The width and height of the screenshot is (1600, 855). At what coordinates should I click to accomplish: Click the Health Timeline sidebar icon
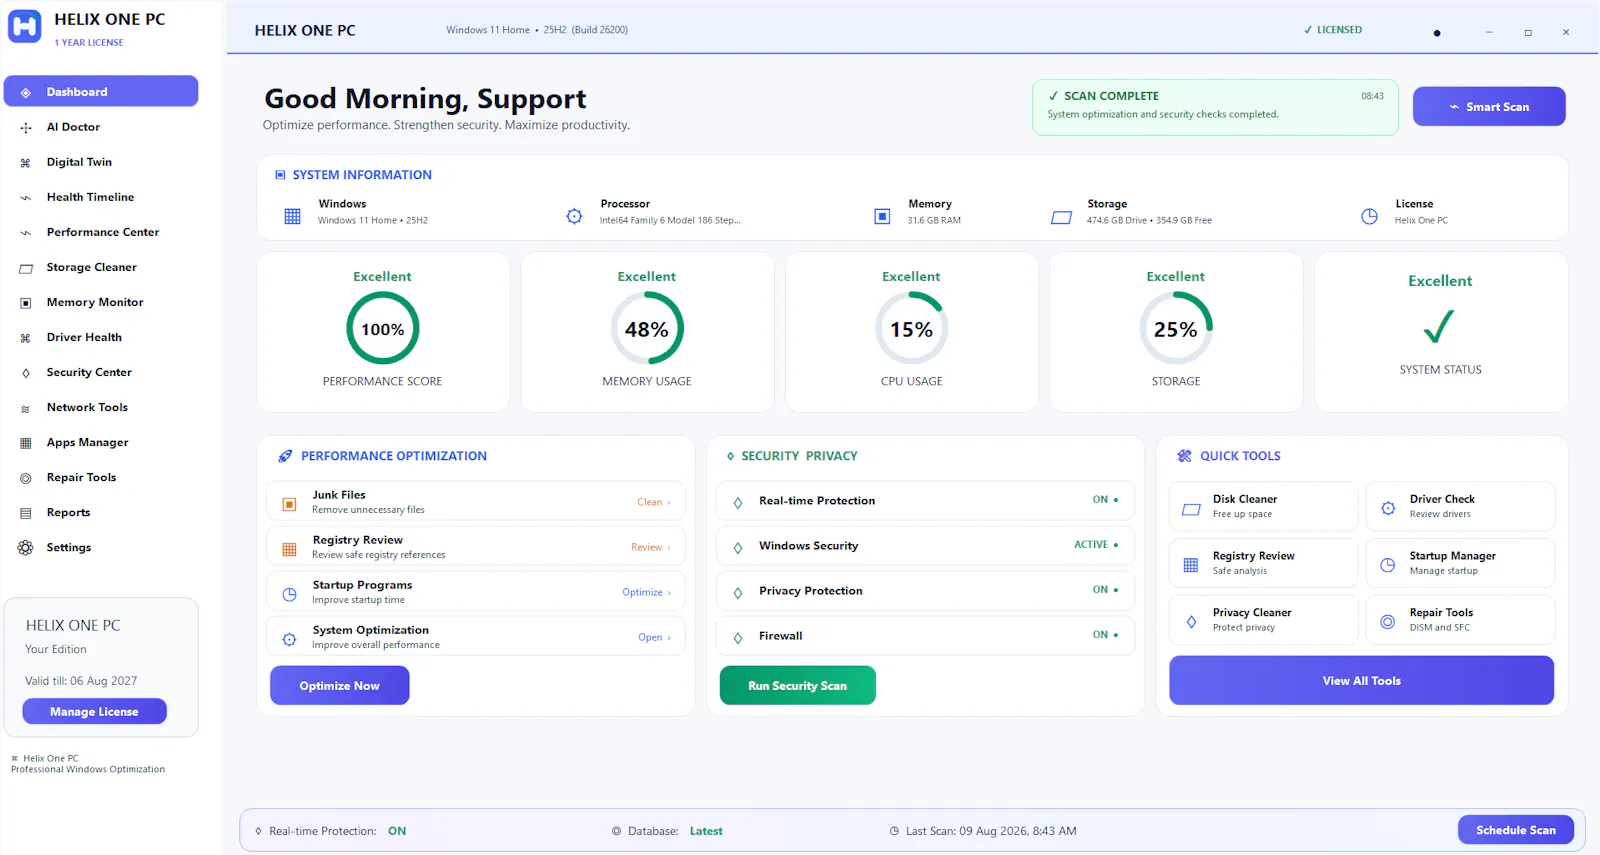(x=26, y=197)
